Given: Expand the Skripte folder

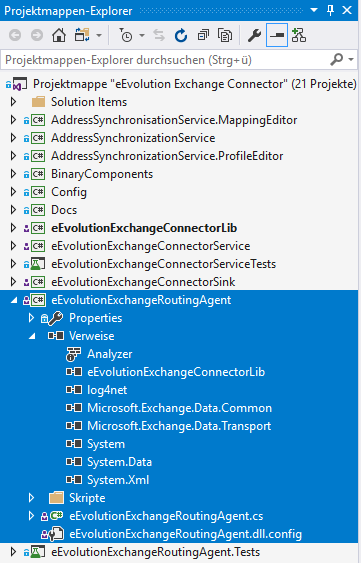Looking at the screenshot, I should click(31, 498).
